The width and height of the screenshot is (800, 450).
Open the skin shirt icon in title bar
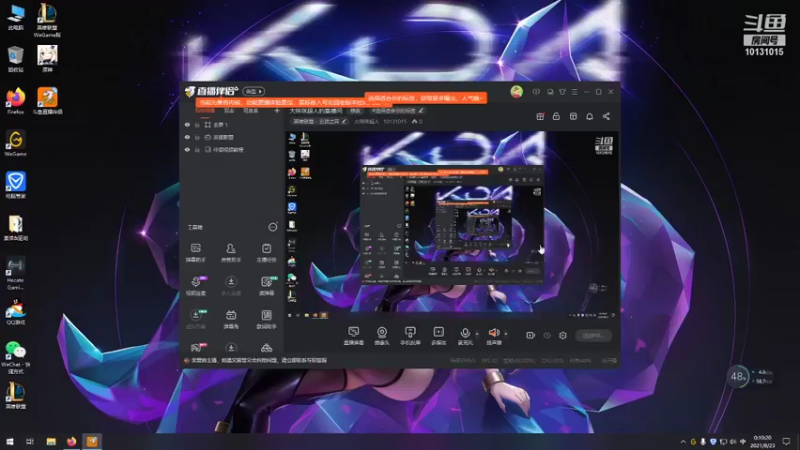(x=562, y=92)
